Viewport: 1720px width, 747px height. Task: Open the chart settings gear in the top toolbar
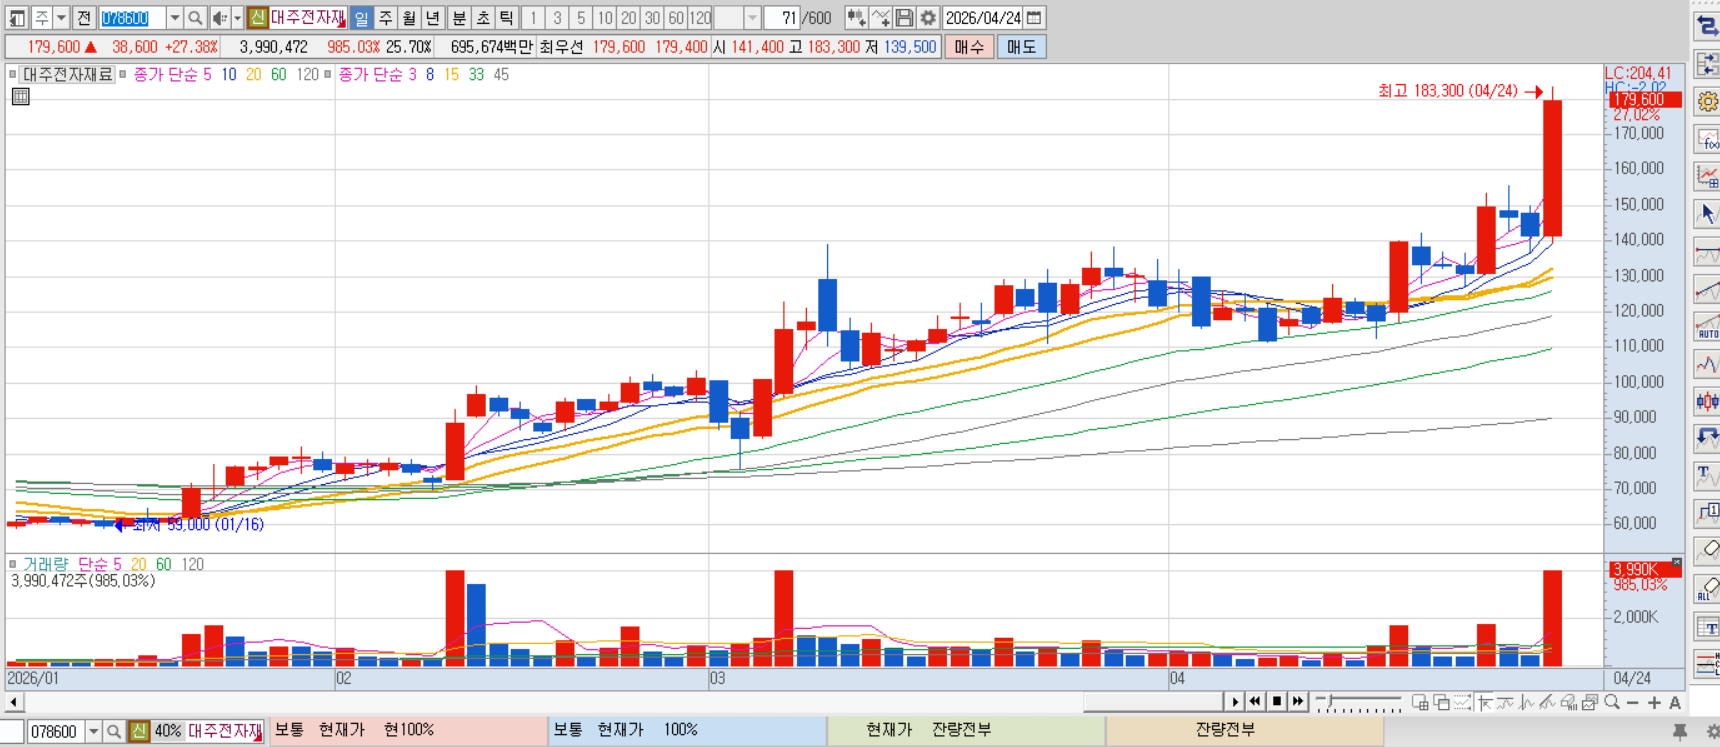point(928,18)
